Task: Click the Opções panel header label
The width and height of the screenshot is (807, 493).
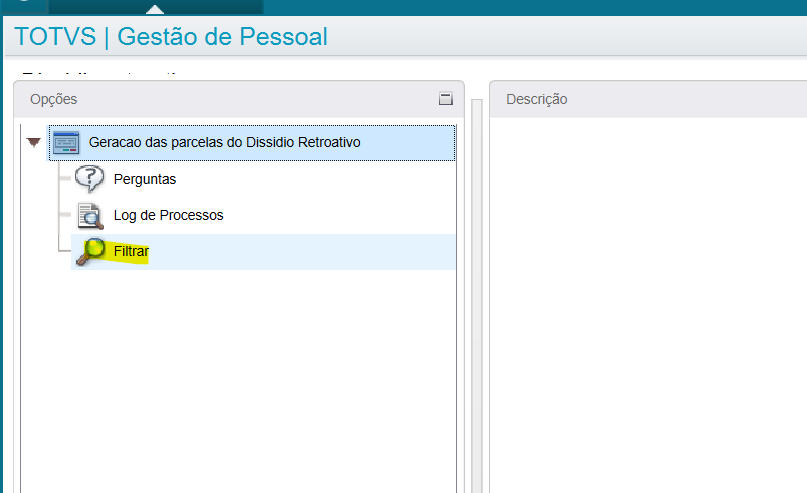Action: coord(54,99)
